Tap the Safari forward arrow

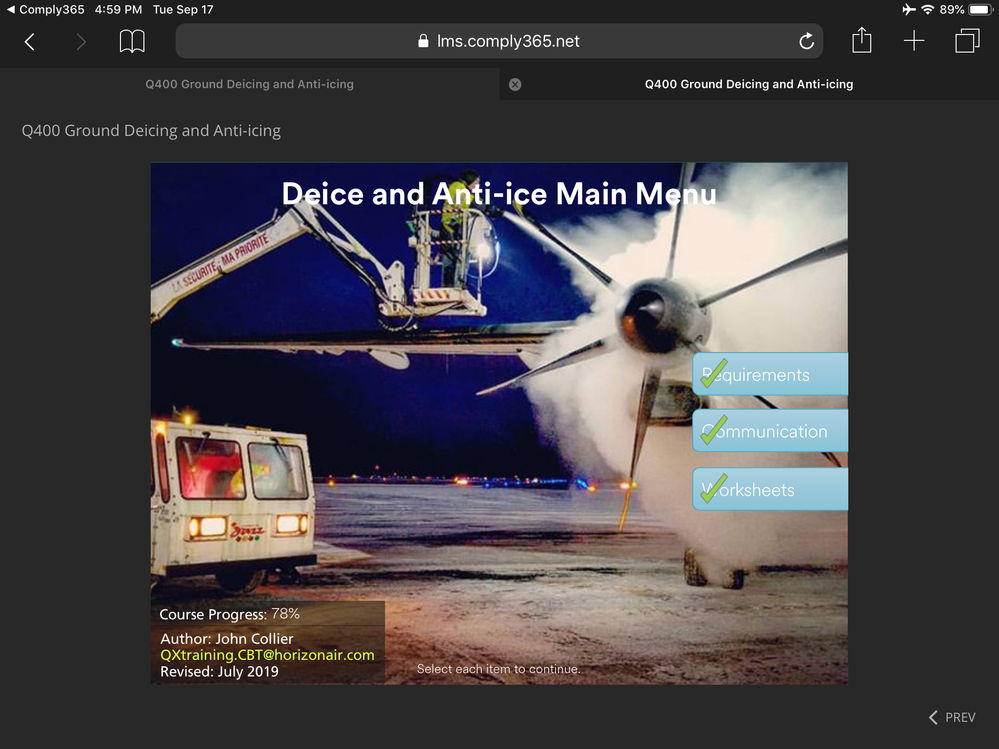81,41
